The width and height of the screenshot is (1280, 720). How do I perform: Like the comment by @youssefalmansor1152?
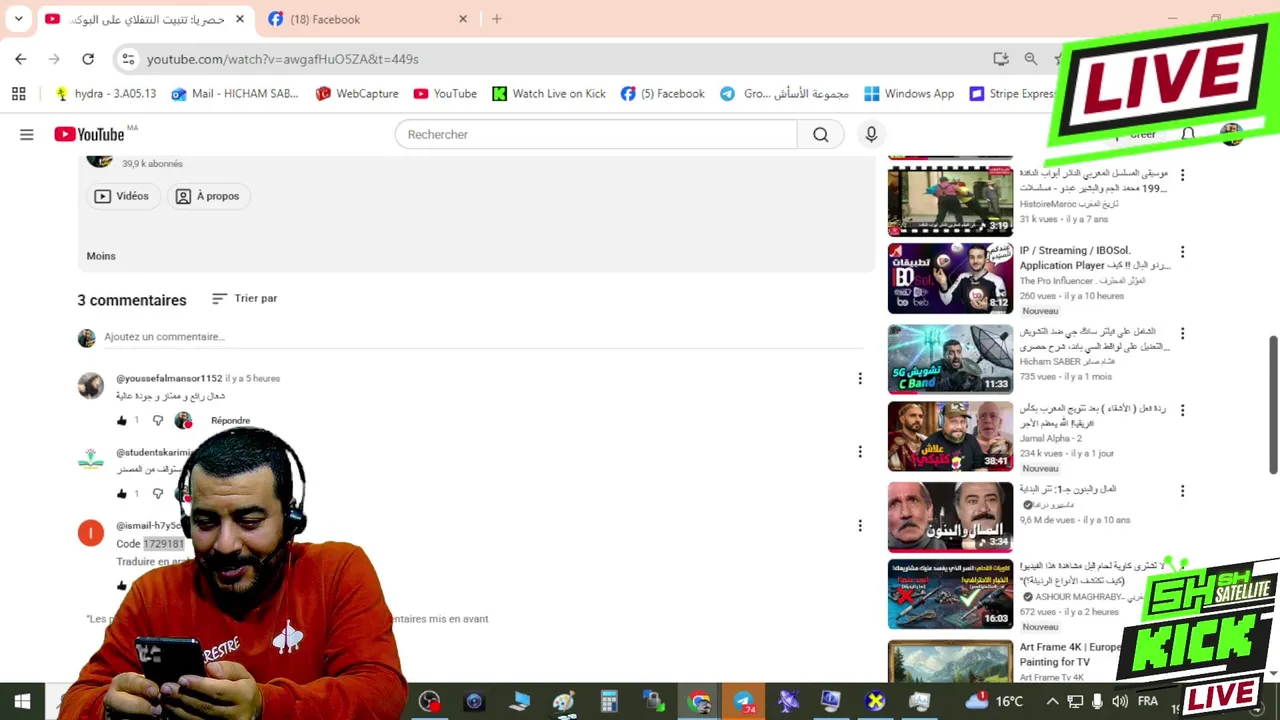(122, 421)
